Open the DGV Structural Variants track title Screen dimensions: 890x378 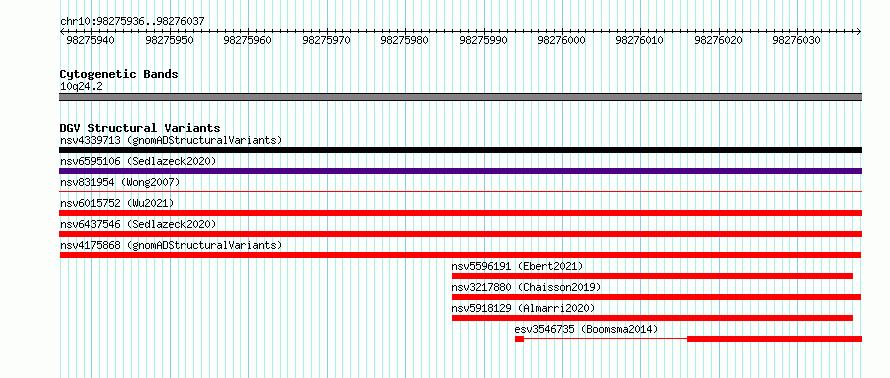pos(140,128)
